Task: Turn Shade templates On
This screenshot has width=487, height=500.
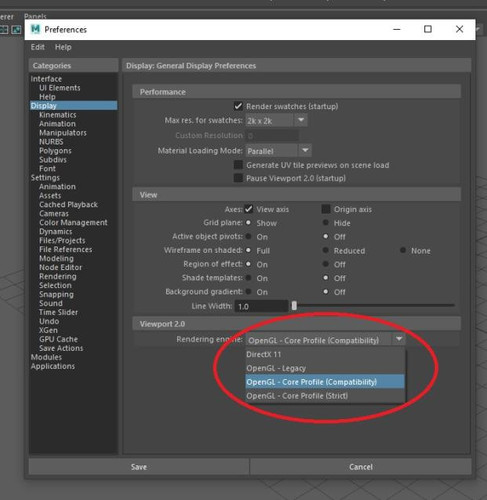Action: [248, 278]
